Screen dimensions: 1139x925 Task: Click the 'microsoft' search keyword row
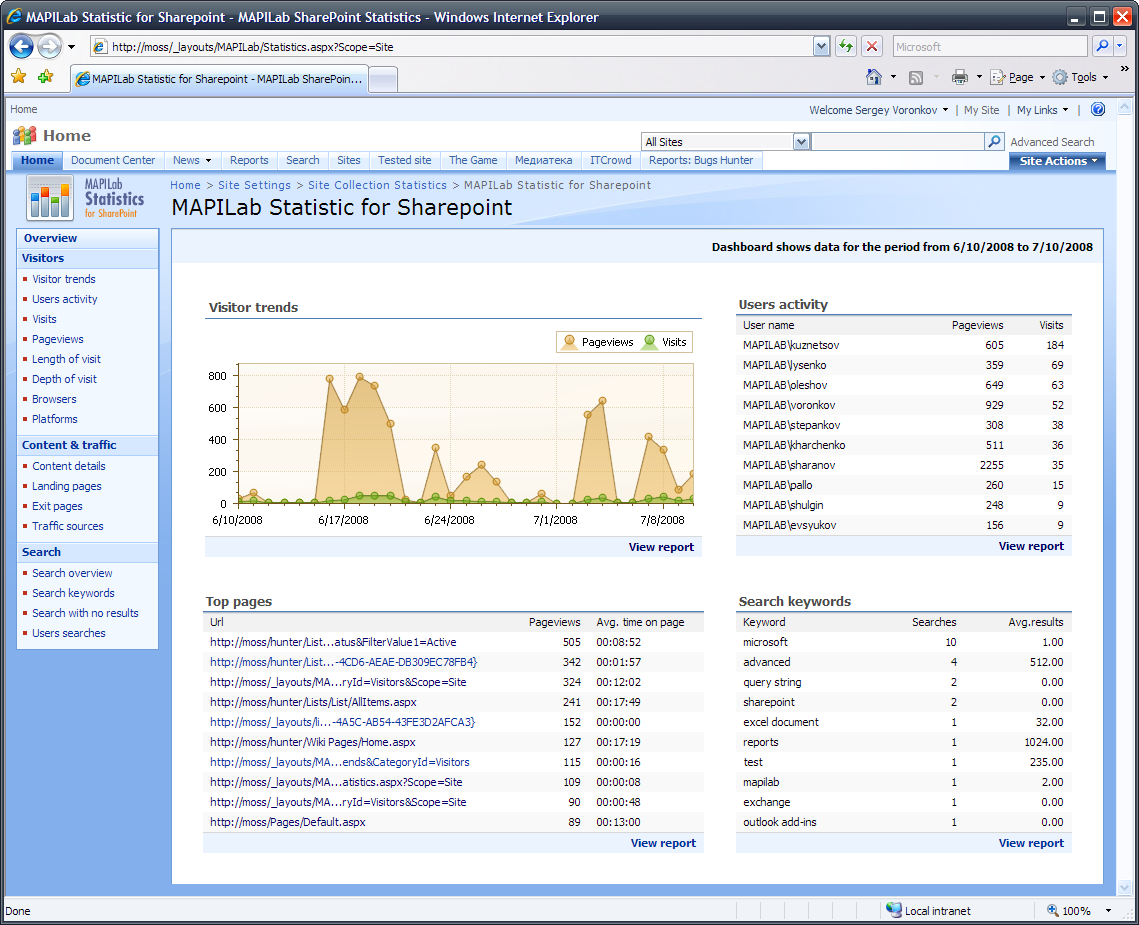[x=904, y=642]
